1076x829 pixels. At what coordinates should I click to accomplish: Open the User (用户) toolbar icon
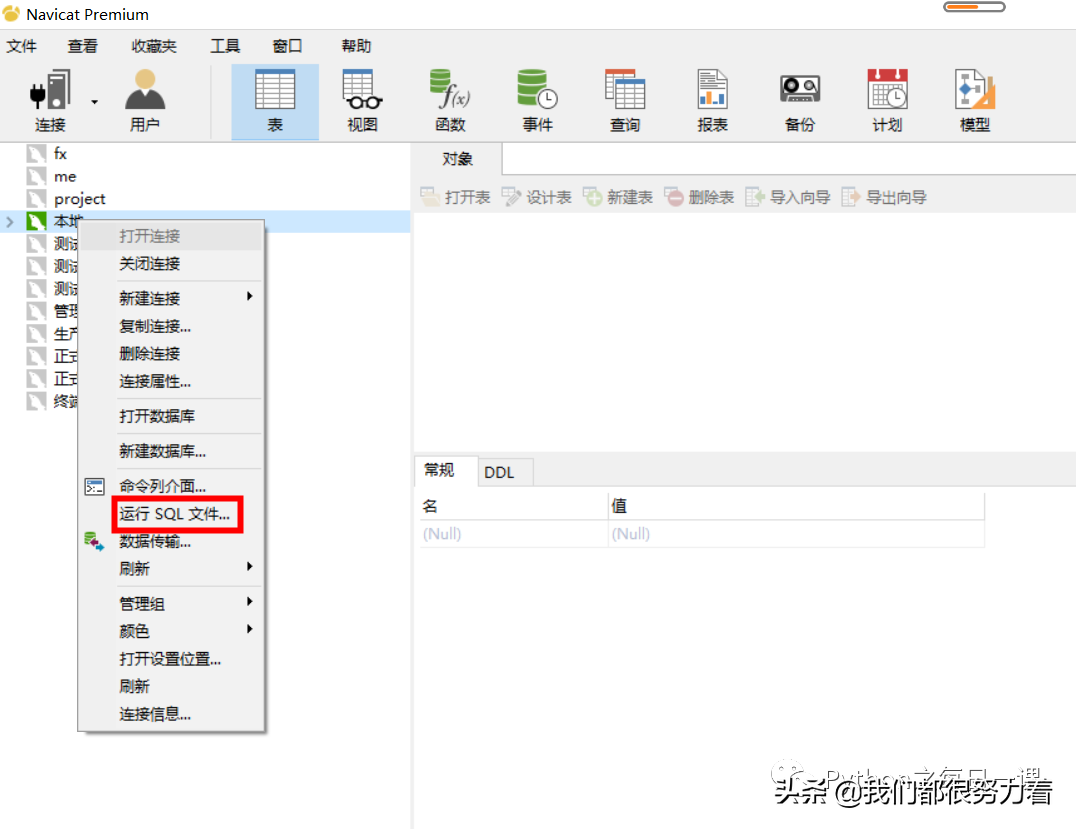coord(145,102)
